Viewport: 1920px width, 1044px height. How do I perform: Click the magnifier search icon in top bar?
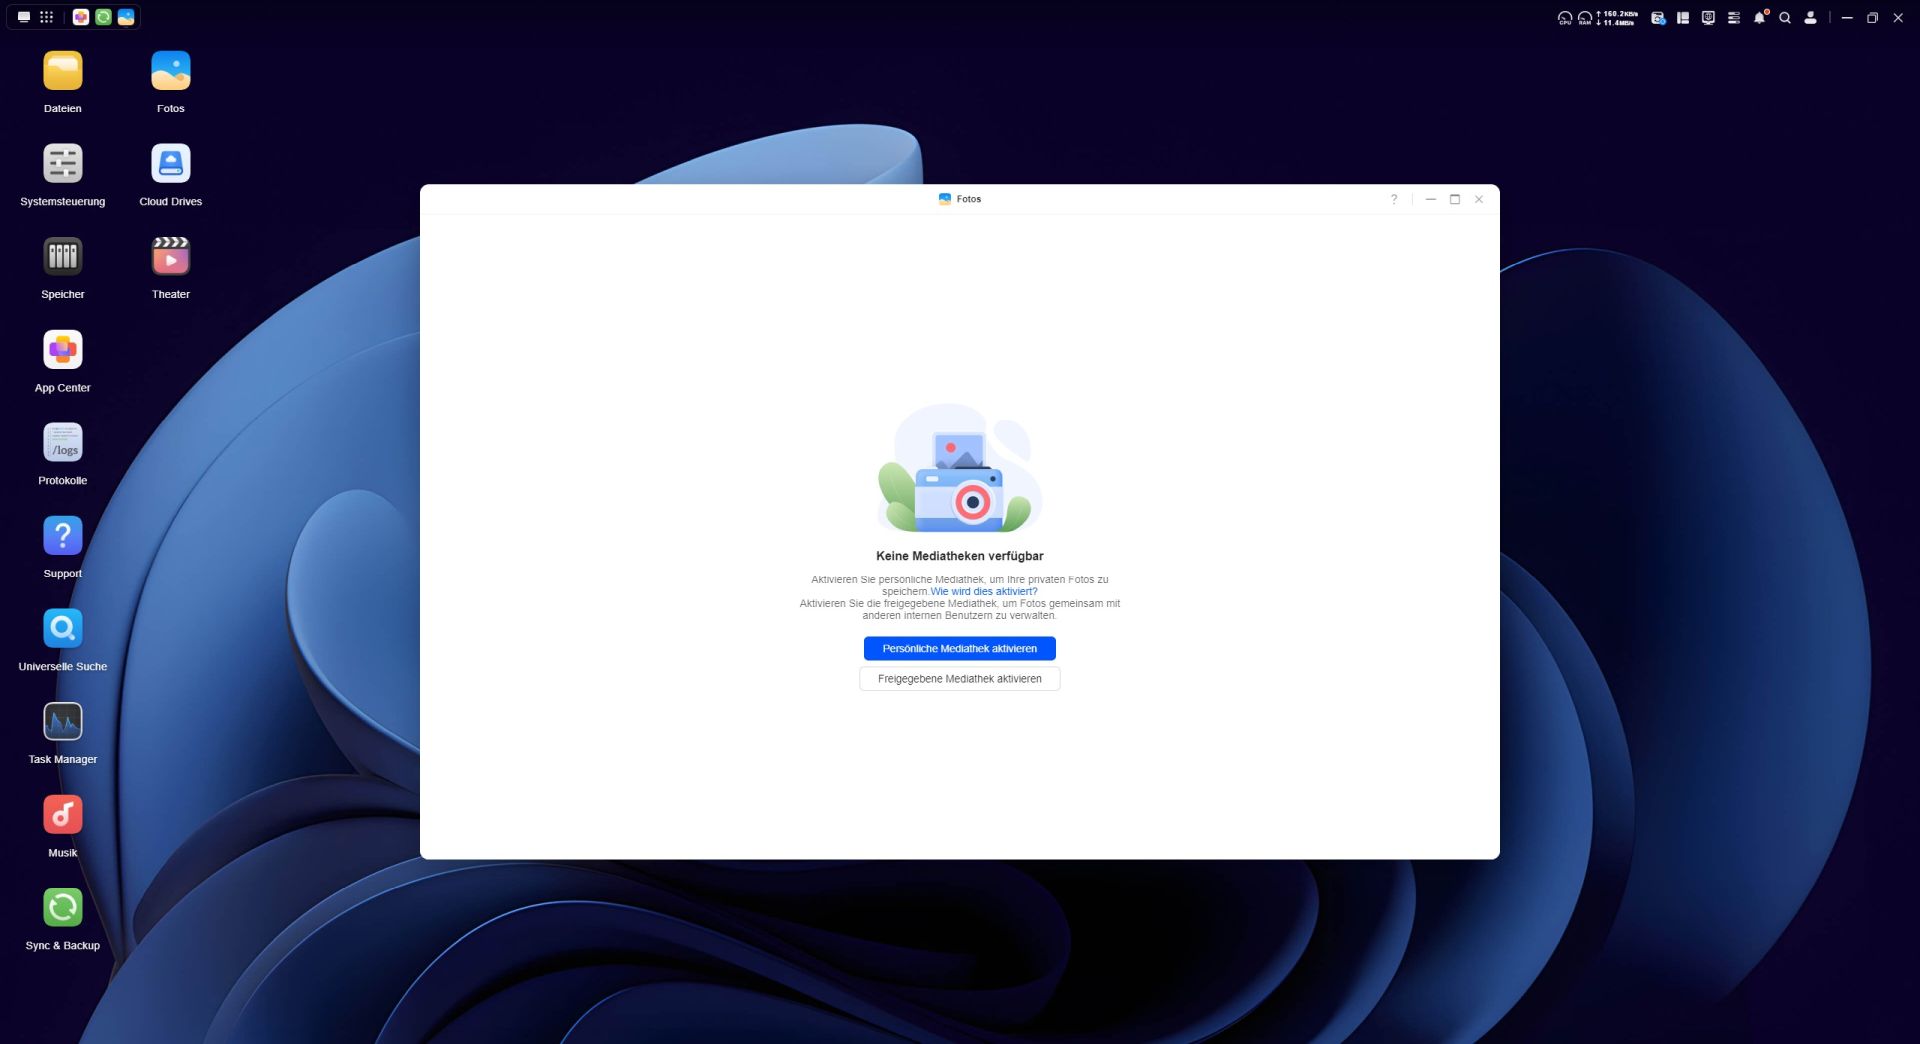(x=1784, y=18)
